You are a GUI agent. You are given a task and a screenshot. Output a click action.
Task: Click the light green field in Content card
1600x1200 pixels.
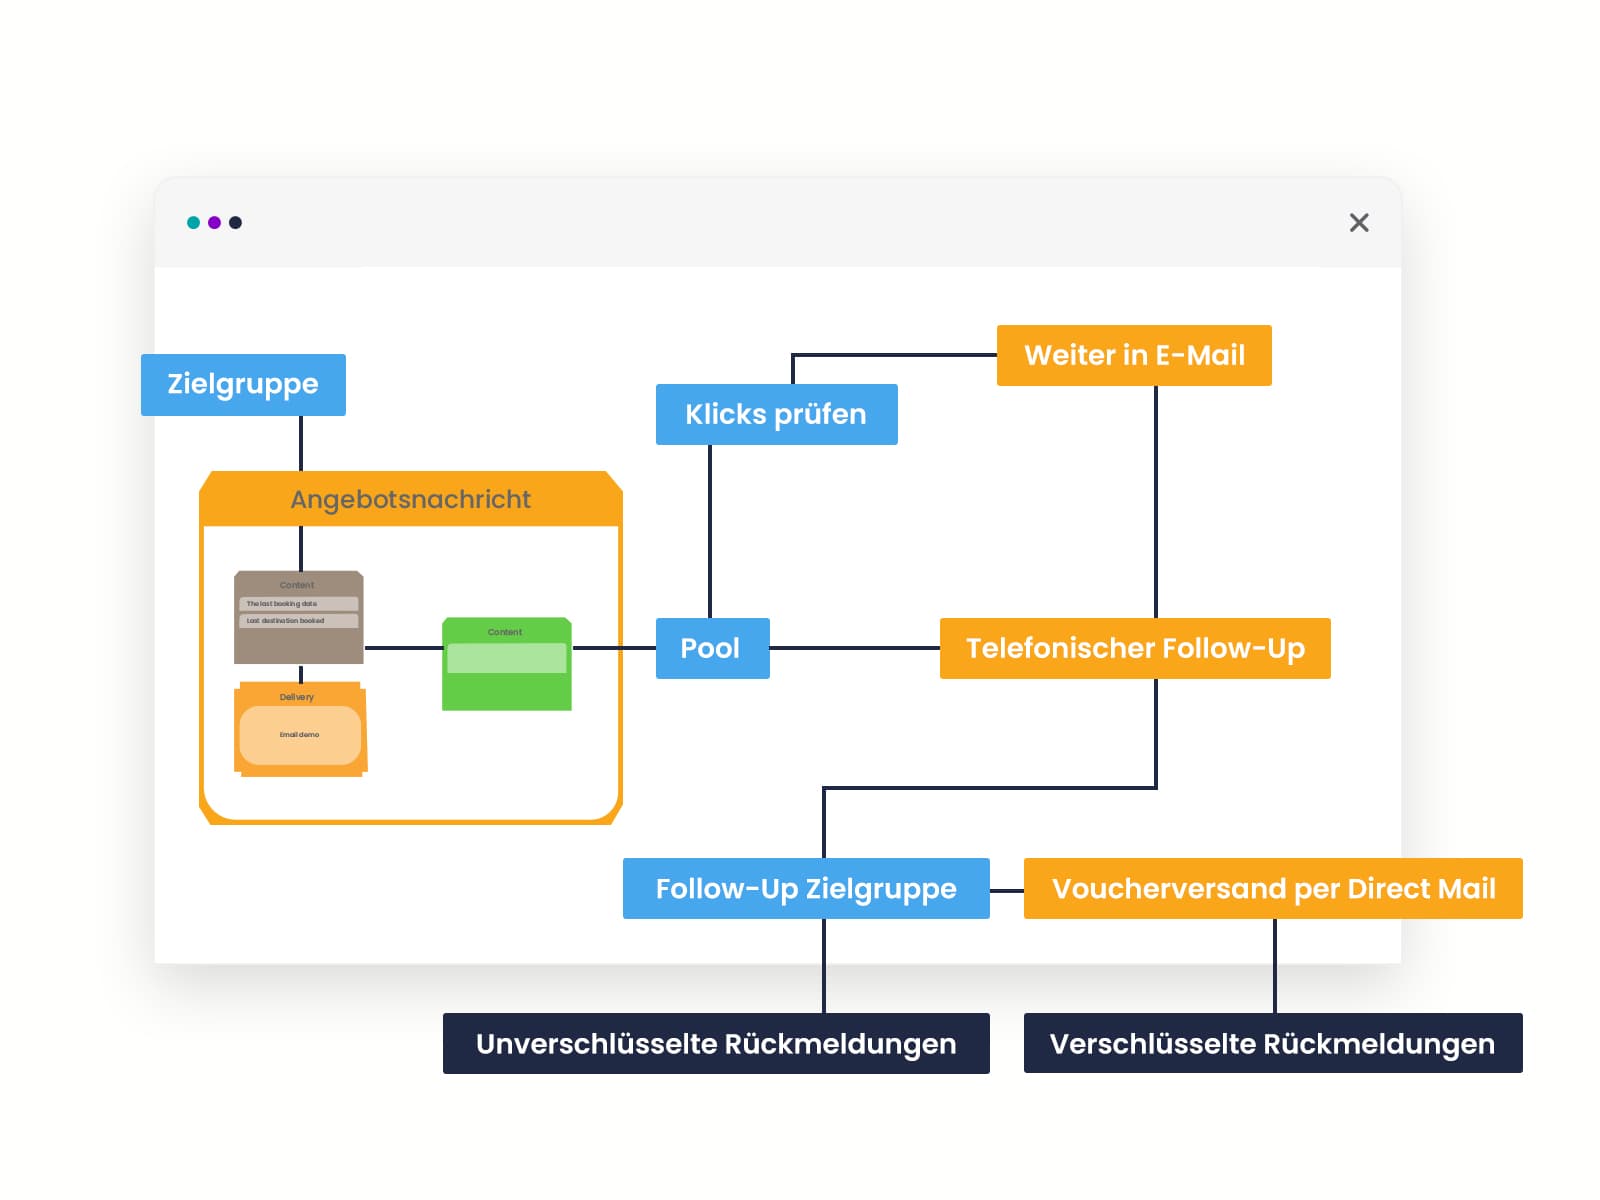[x=506, y=658]
